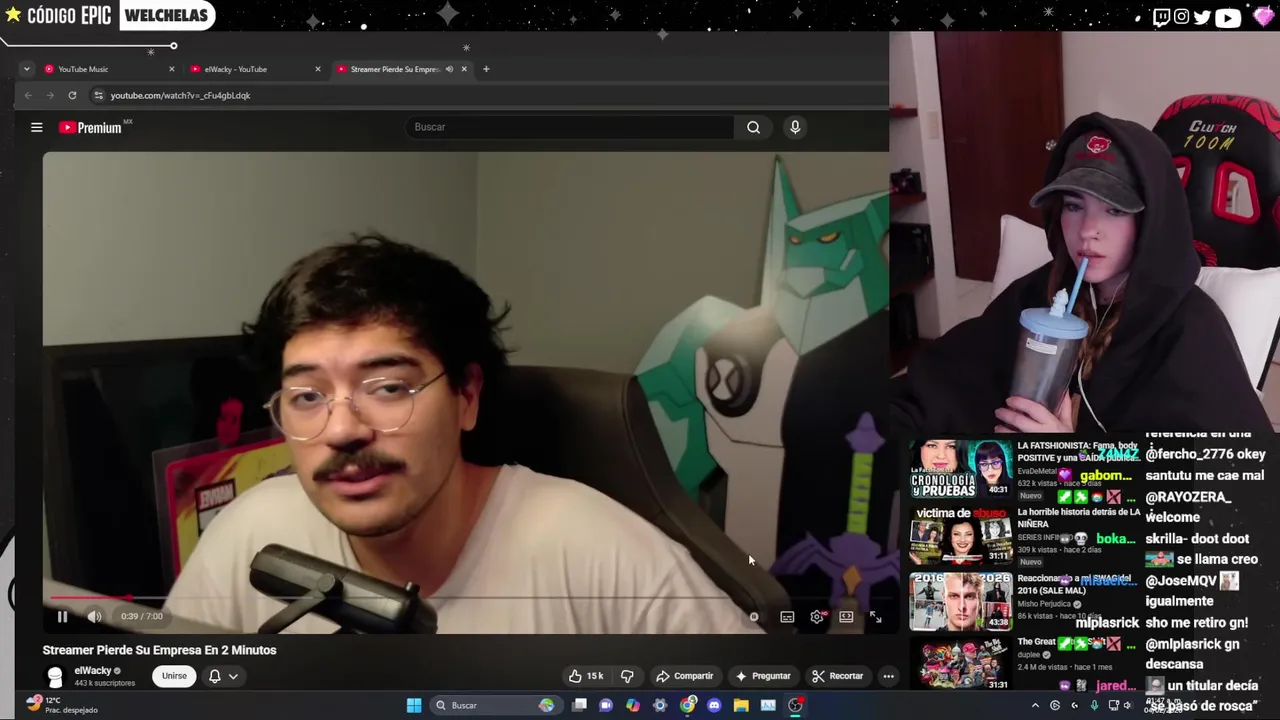Open a new browser tab
The height and width of the screenshot is (720, 1280).
point(486,69)
